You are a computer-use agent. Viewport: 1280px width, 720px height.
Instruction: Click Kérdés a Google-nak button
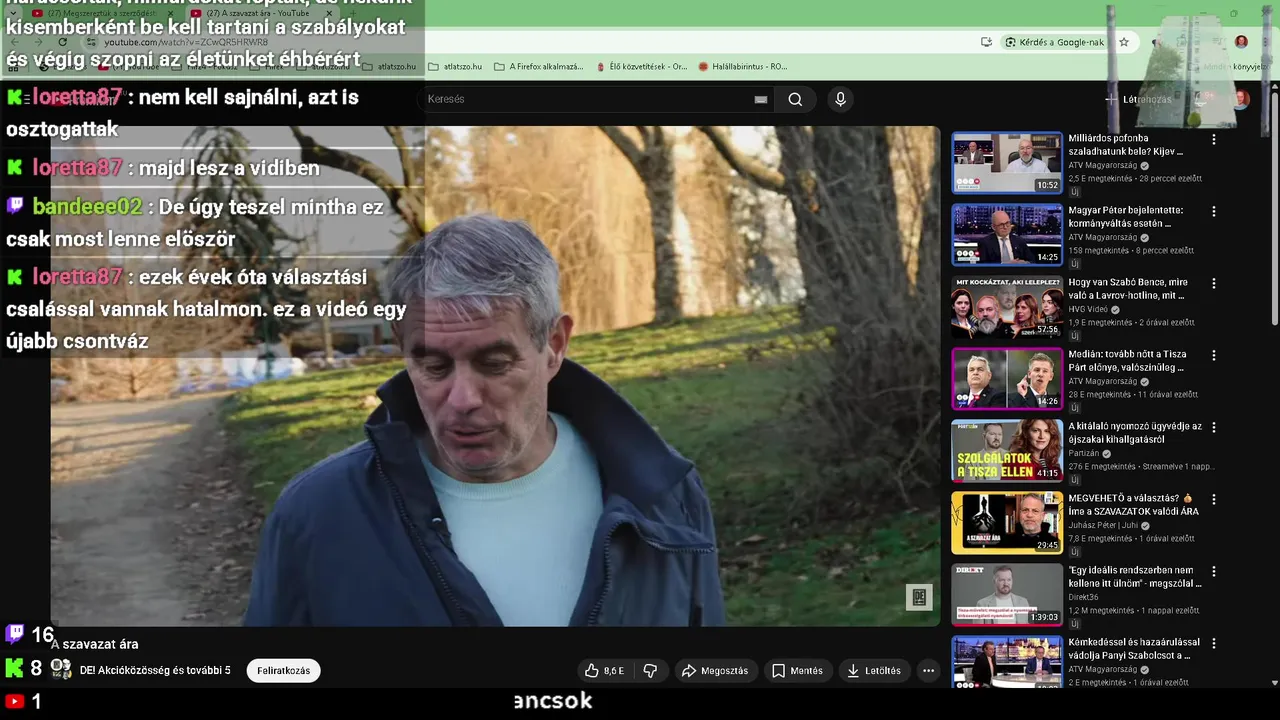1055,42
